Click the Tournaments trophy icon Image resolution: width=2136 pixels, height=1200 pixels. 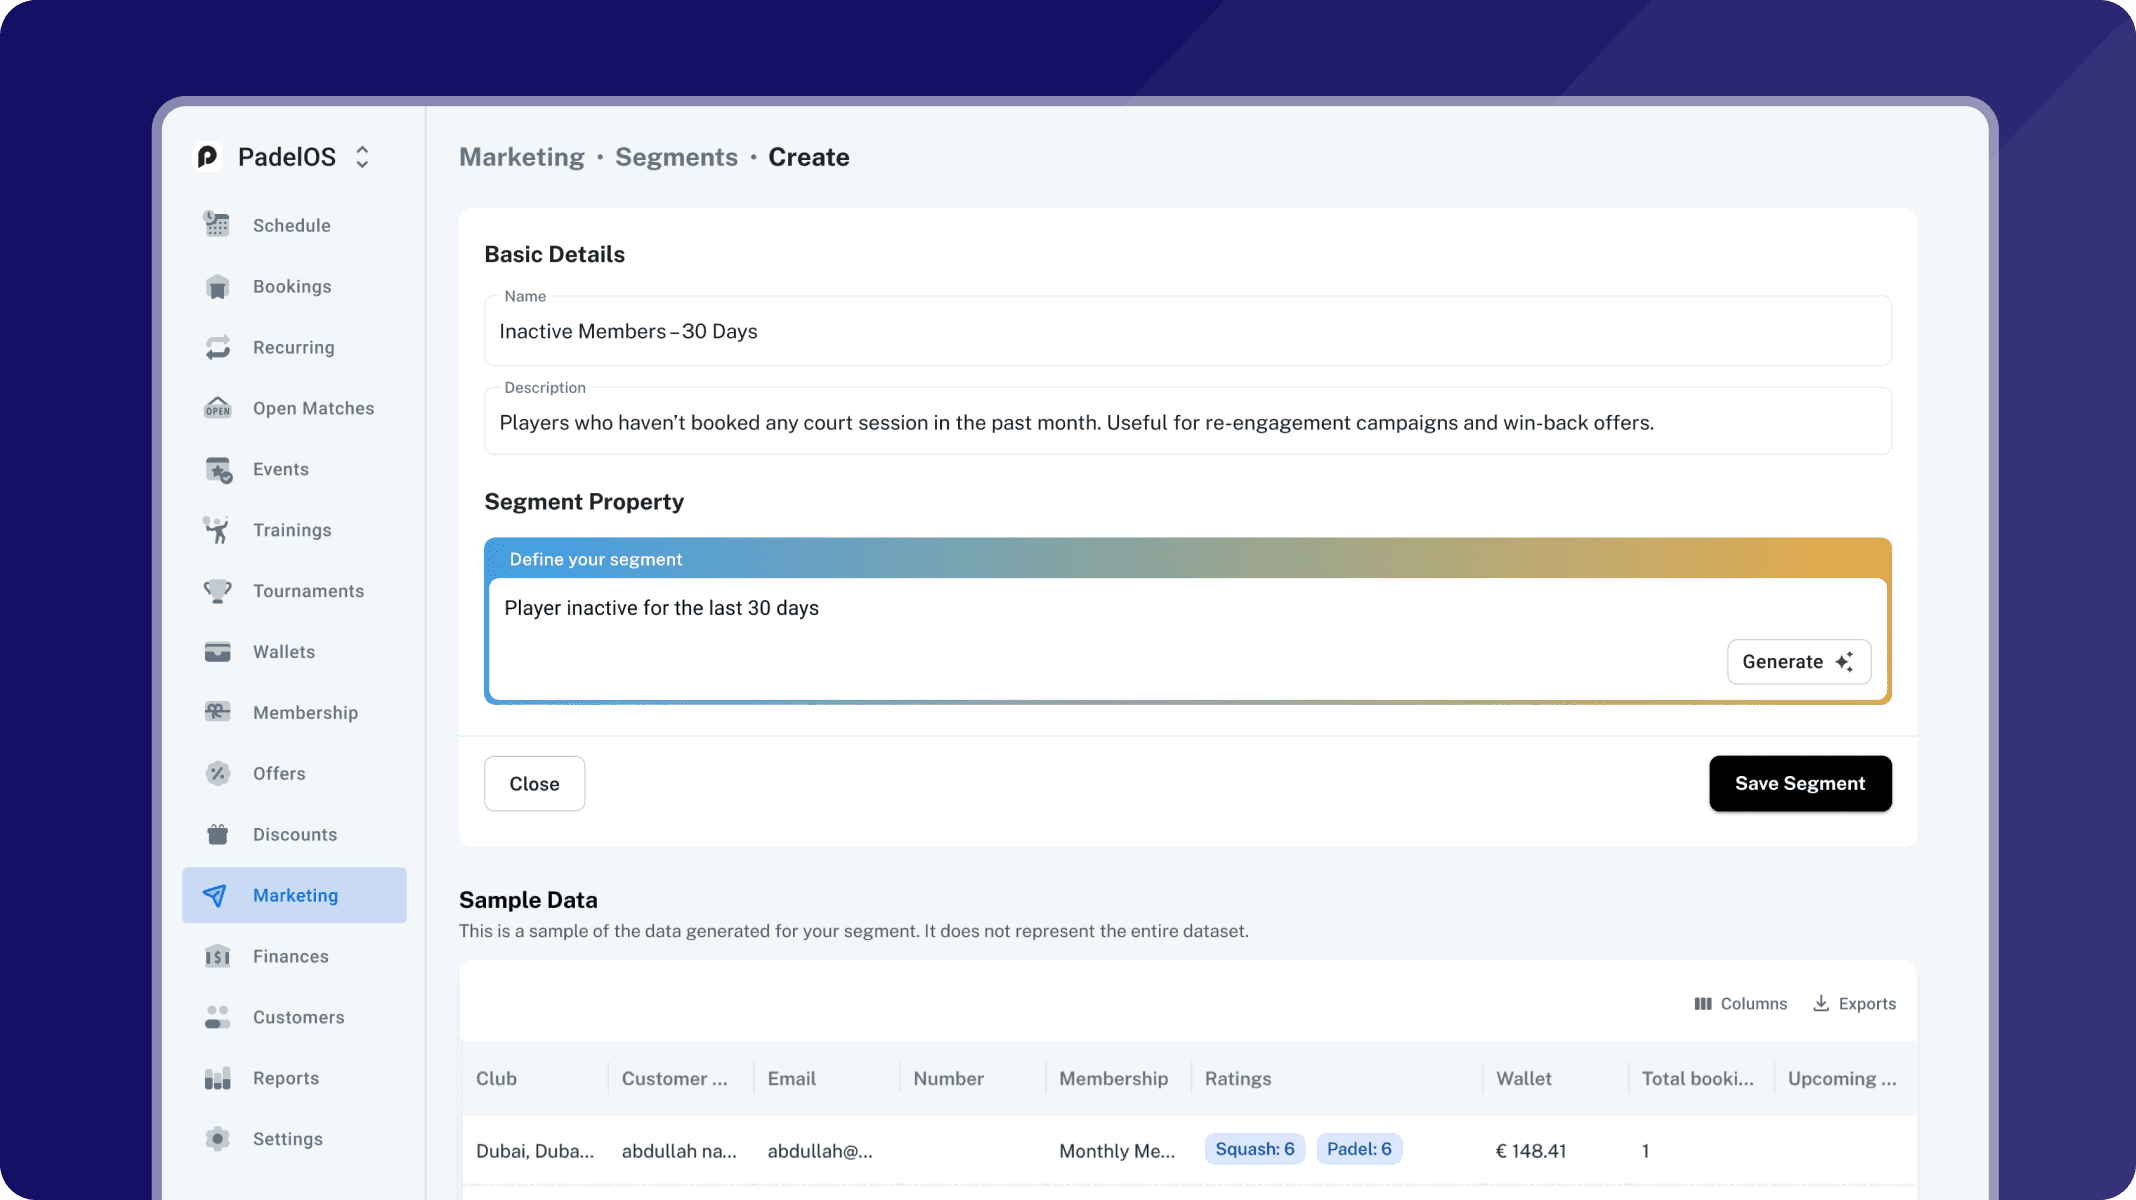click(217, 591)
